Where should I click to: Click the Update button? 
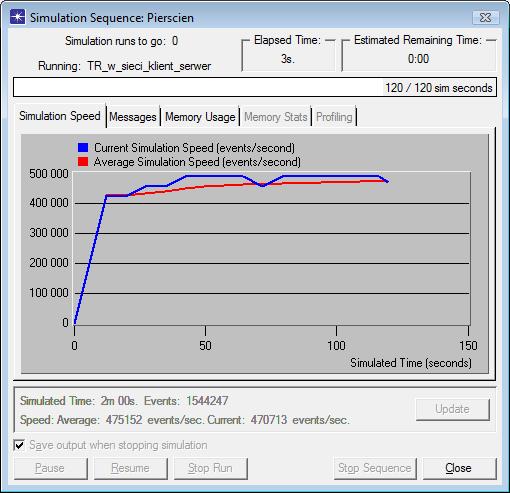click(452, 409)
